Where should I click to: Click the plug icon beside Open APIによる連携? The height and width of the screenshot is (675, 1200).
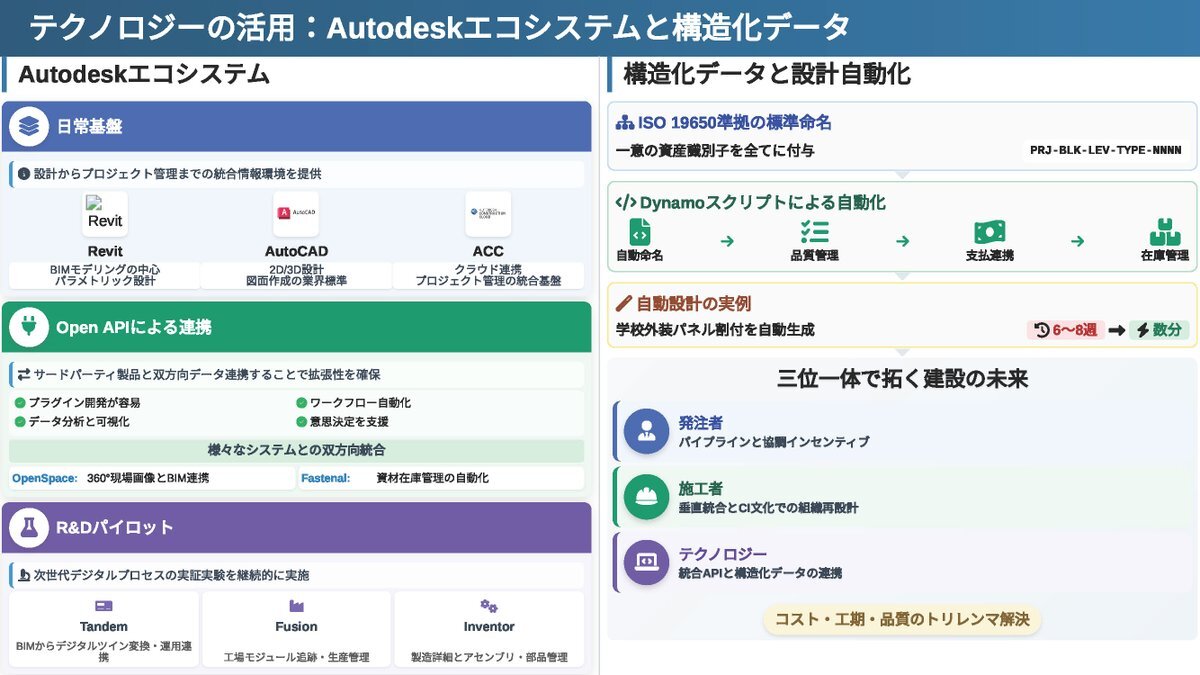coord(29,327)
